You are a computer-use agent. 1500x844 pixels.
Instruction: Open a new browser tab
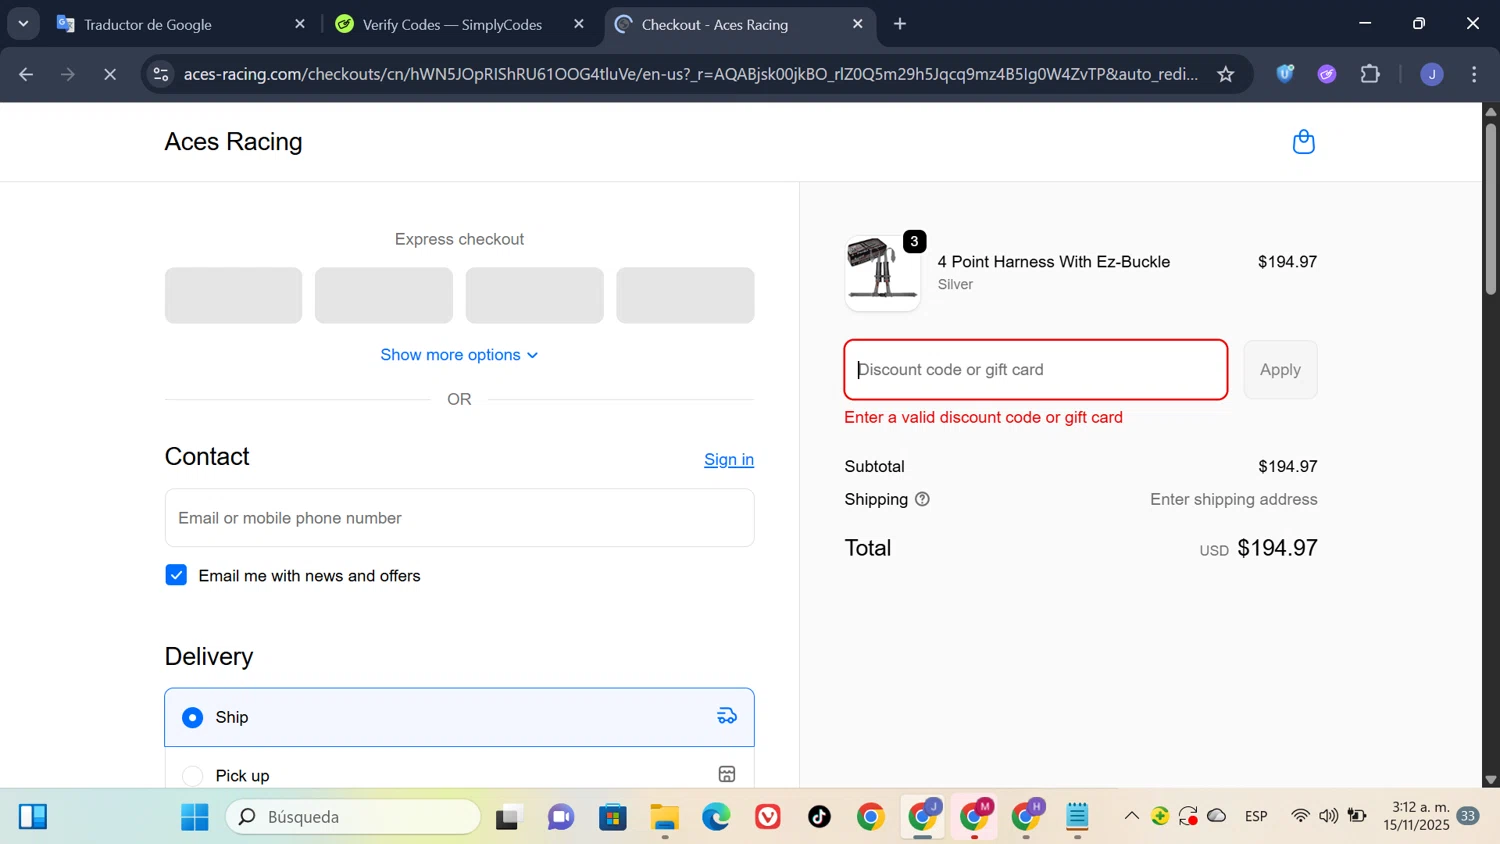click(x=900, y=24)
